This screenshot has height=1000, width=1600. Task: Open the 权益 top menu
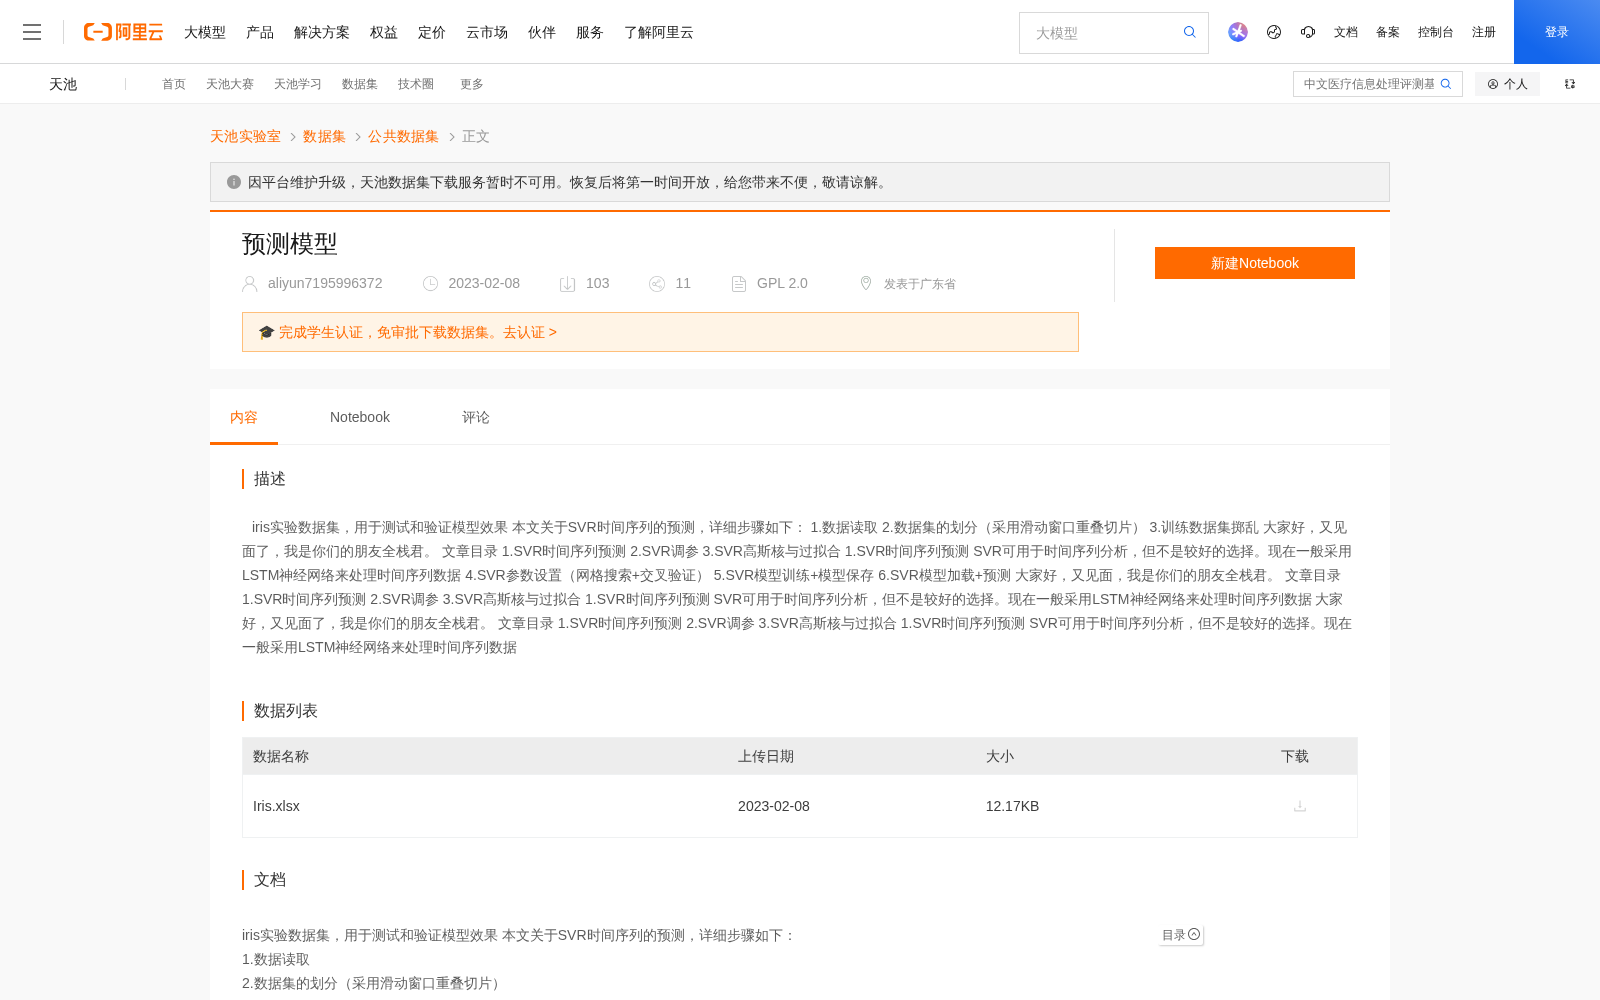(384, 32)
